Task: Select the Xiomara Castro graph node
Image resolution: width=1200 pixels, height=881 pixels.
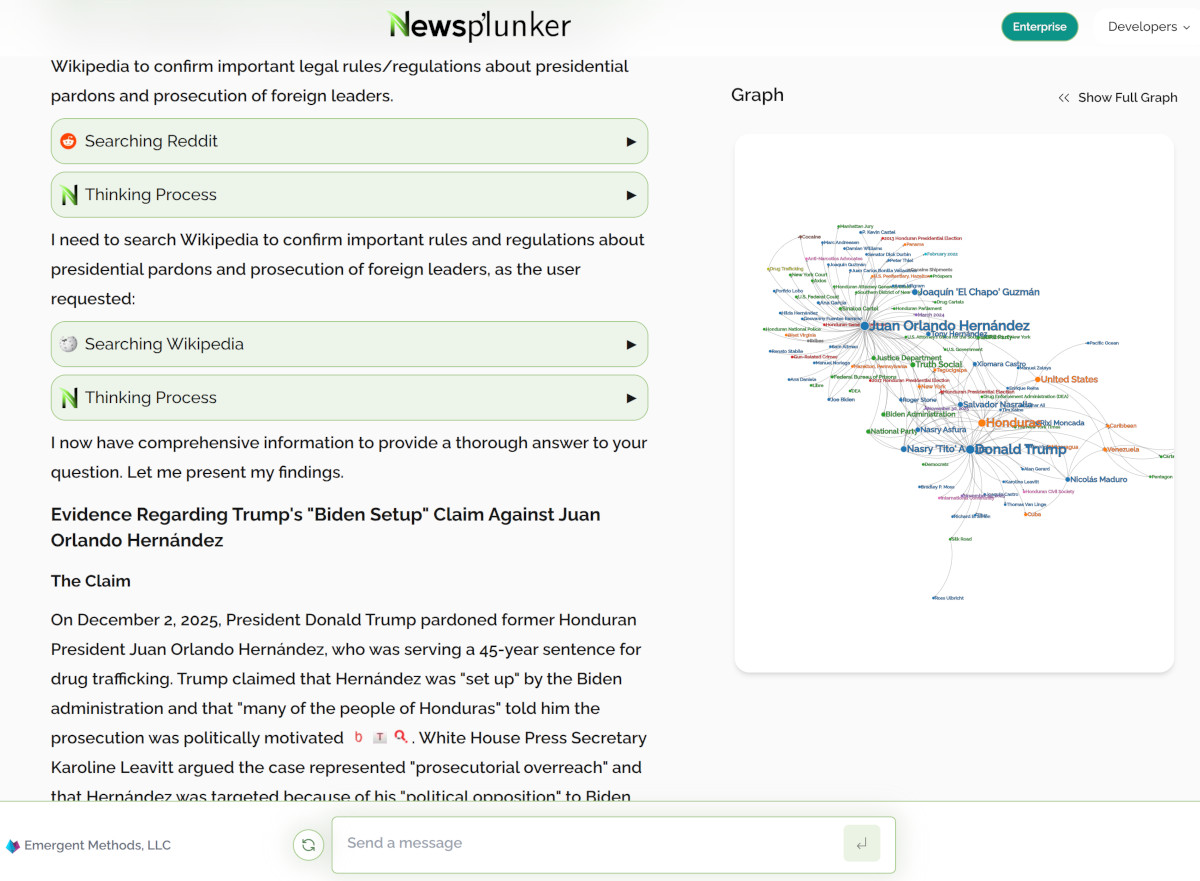Action: pos(975,364)
